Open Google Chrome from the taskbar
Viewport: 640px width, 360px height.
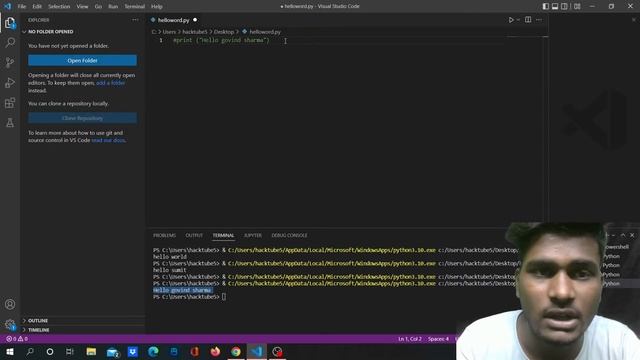[236, 352]
